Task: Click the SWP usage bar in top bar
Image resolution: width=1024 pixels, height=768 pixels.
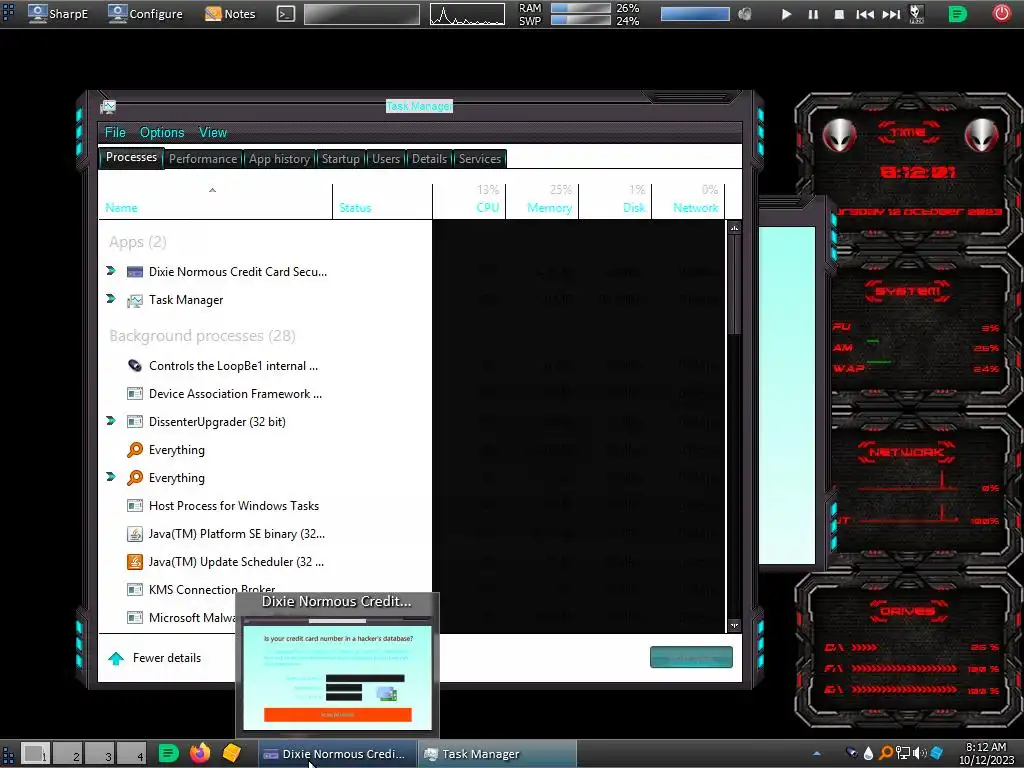Action: [x=581, y=20]
